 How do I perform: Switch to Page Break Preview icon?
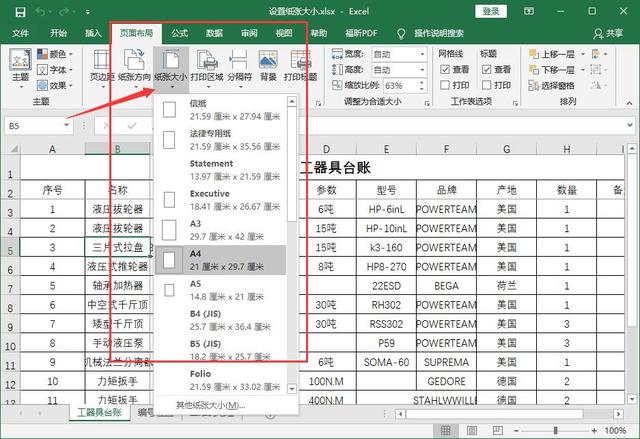point(498,430)
